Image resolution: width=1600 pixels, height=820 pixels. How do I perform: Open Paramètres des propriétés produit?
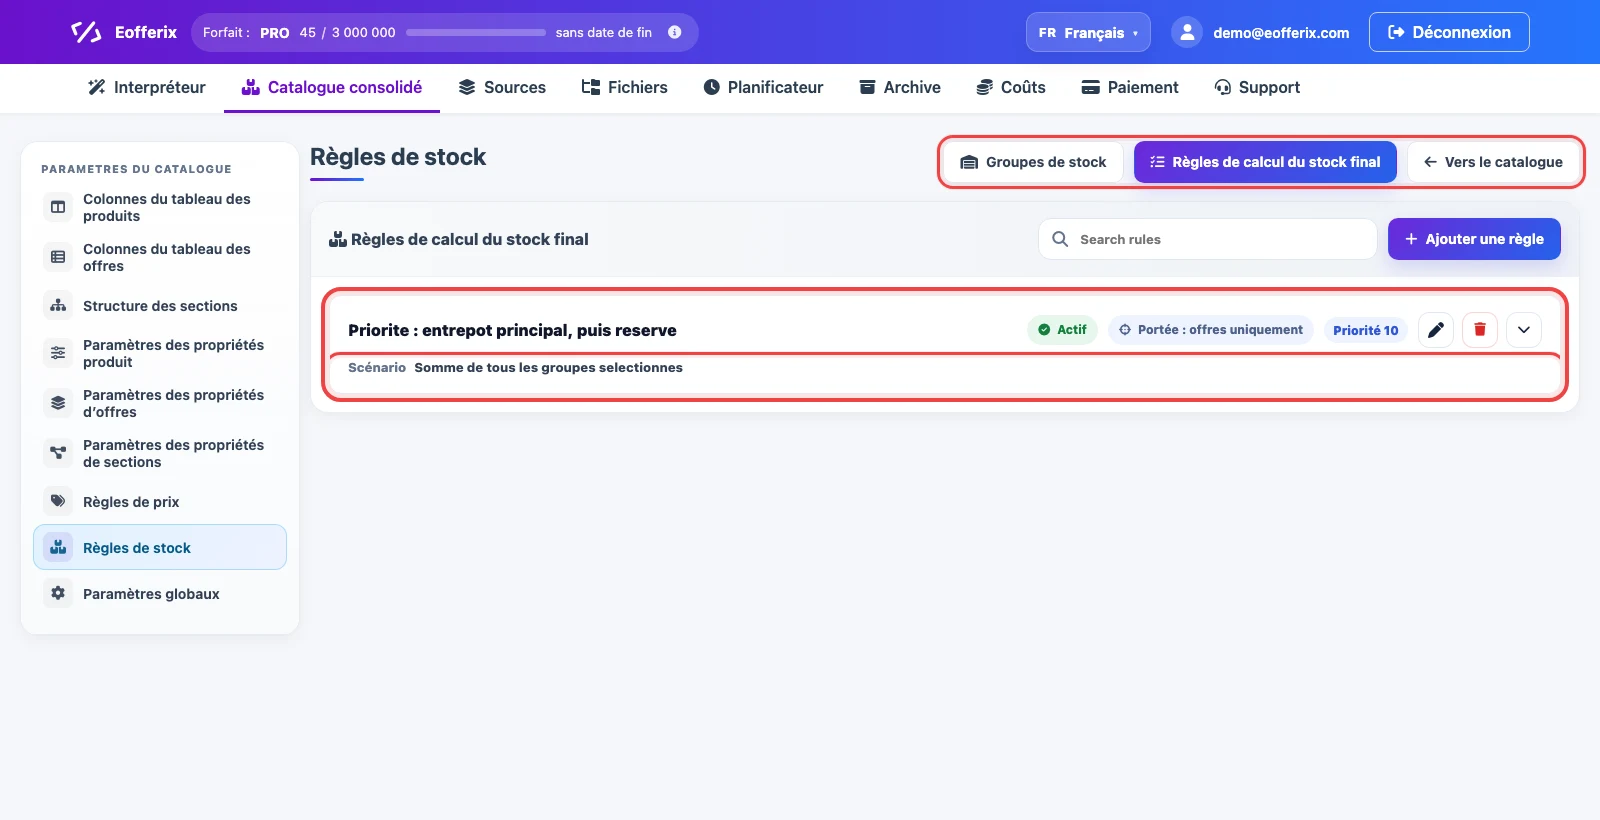(160, 353)
